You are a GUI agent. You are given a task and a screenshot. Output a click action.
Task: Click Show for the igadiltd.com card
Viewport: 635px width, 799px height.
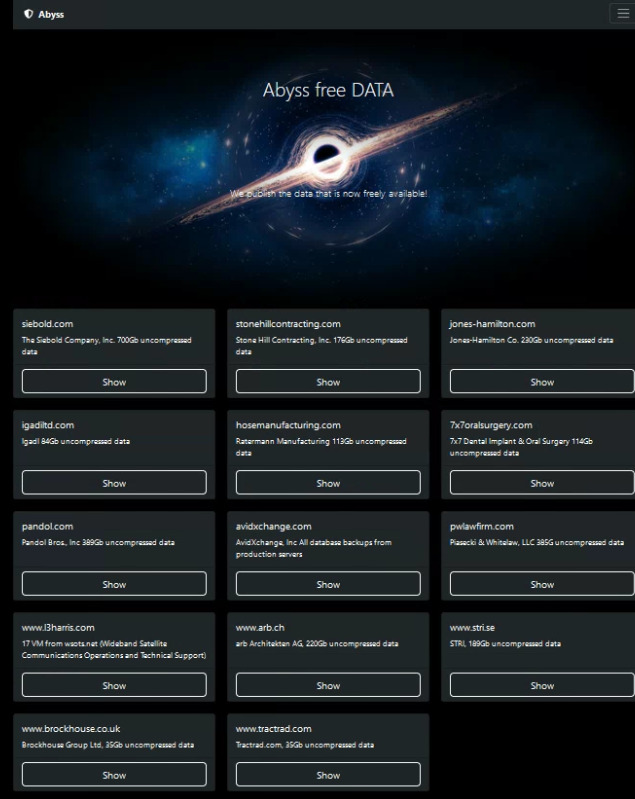click(x=114, y=483)
